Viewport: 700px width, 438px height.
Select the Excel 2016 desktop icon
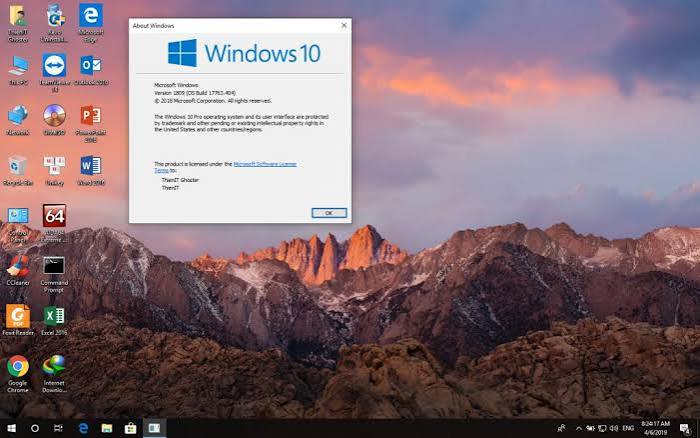54,320
